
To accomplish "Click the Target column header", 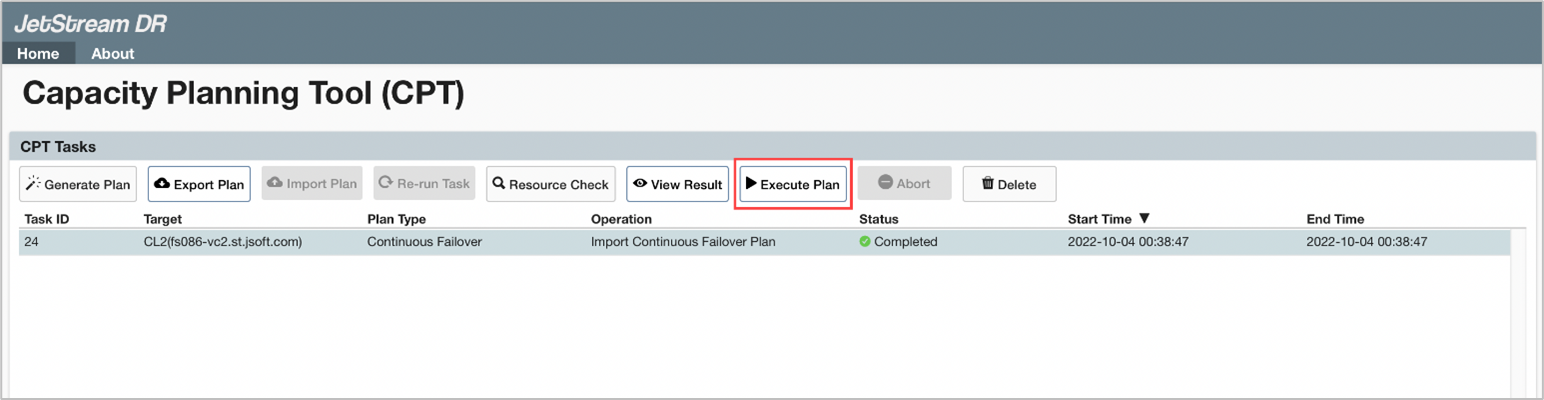I will [x=163, y=219].
